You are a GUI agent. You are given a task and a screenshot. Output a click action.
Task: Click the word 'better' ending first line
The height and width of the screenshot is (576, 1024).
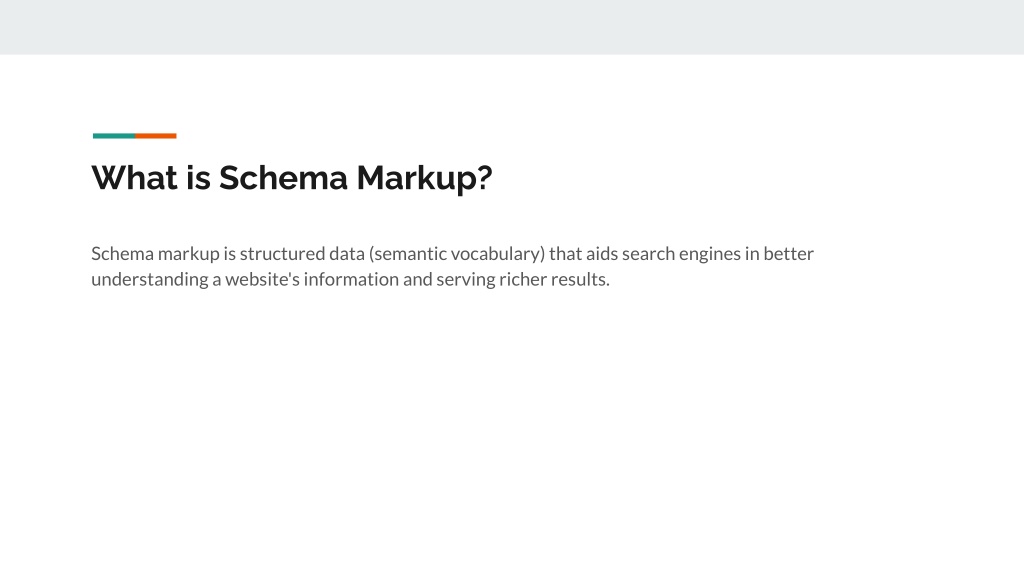pos(788,253)
